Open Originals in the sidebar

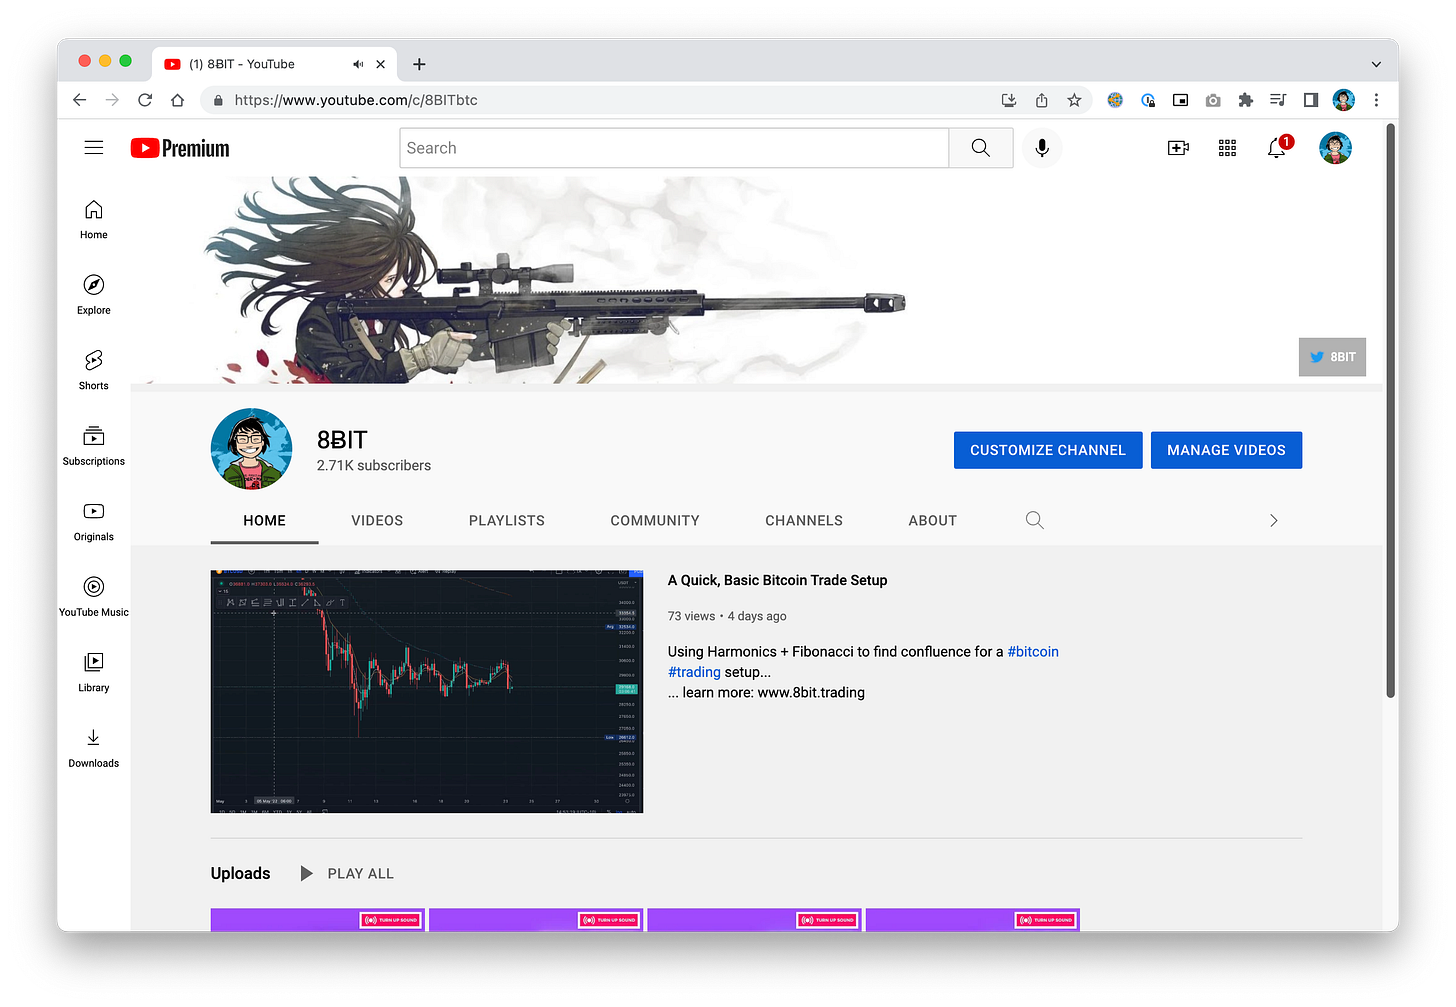94,521
